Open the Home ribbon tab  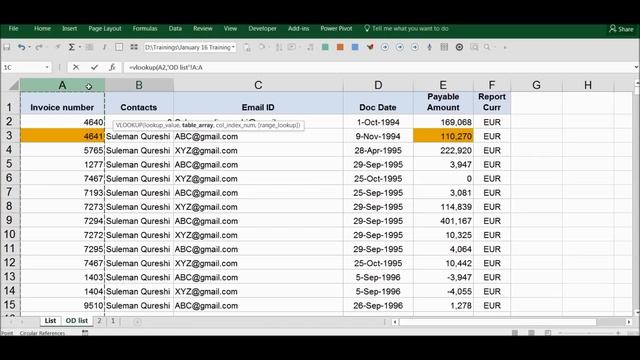tap(42, 29)
